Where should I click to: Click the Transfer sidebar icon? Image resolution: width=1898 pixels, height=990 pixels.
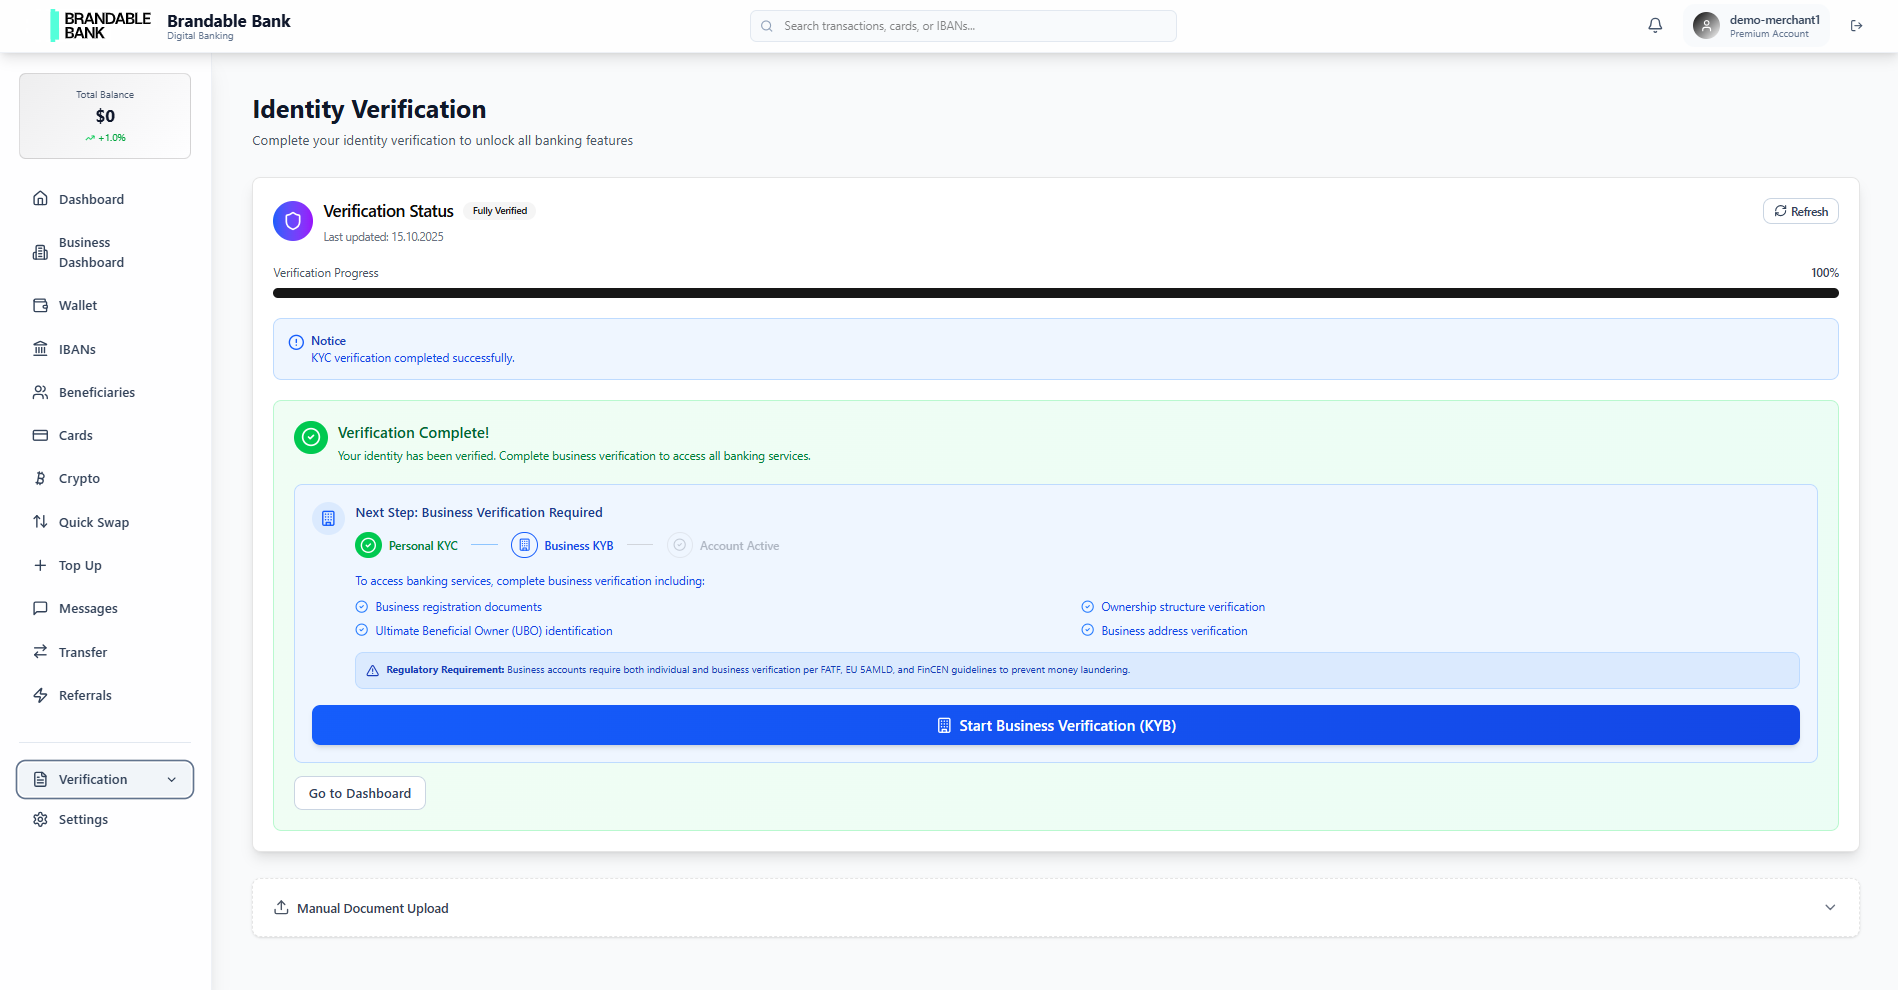40,652
